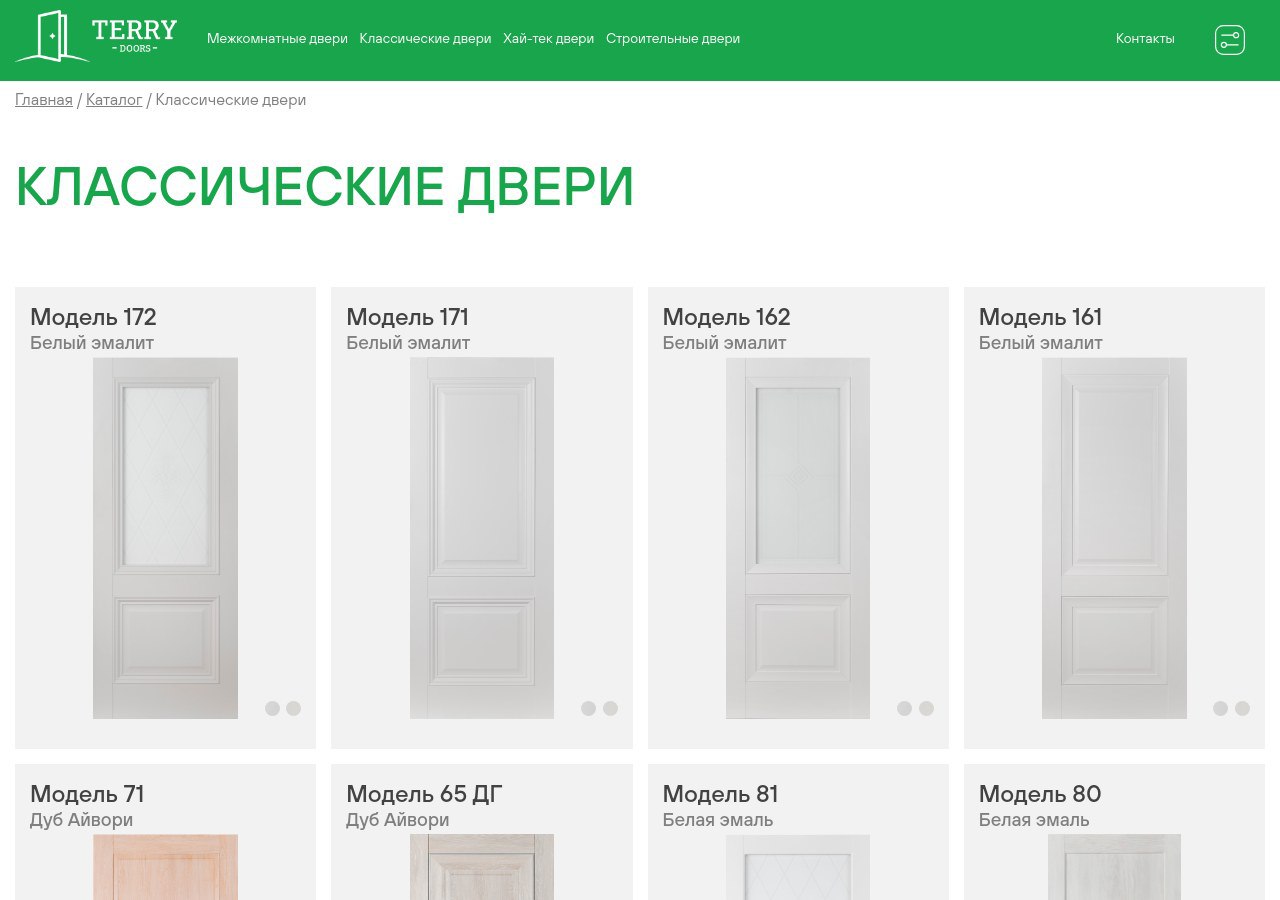View the Модель 162 door image
The width and height of the screenshot is (1280, 900).
click(798, 538)
